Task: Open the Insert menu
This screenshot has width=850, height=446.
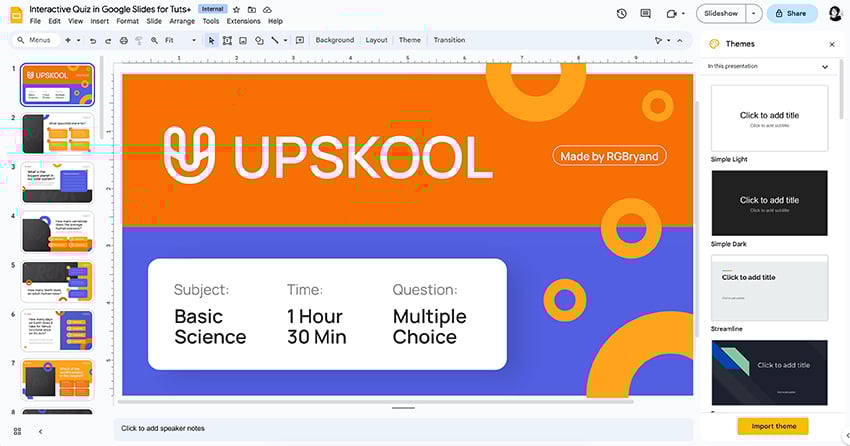Action: pyautogui.click(x=100, y=21)
